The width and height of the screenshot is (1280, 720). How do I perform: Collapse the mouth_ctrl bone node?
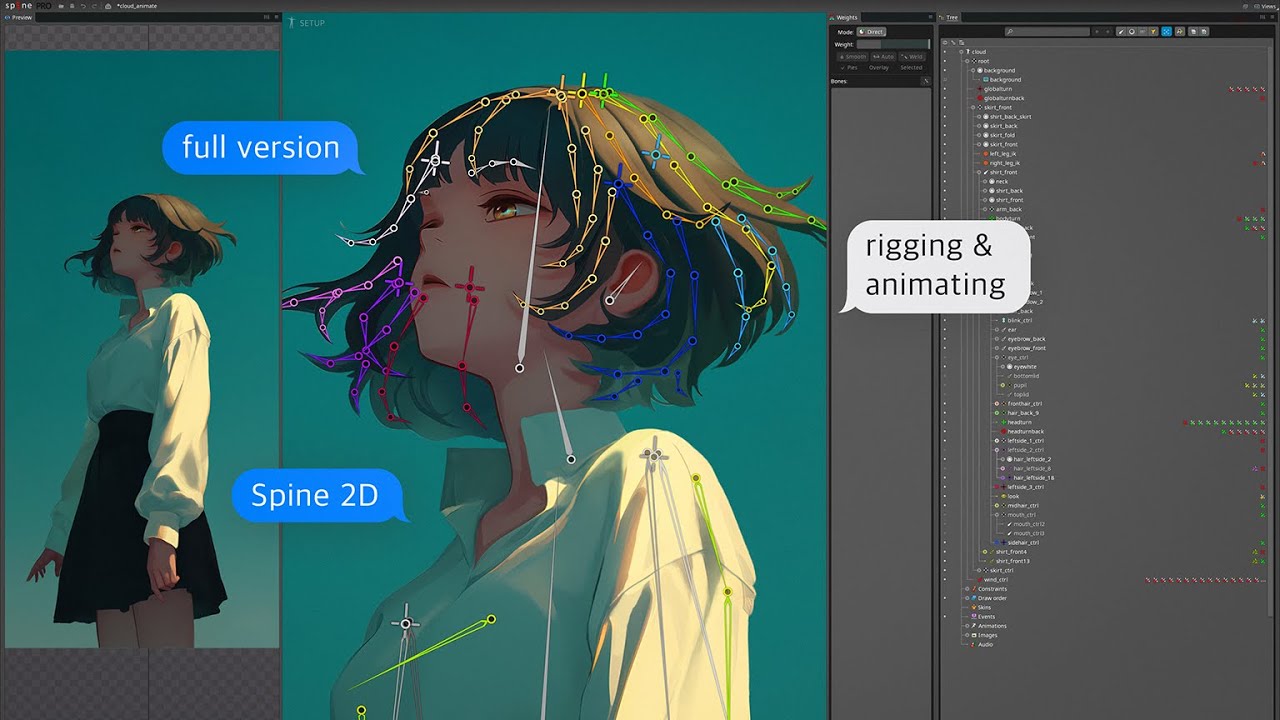[997, 515]
